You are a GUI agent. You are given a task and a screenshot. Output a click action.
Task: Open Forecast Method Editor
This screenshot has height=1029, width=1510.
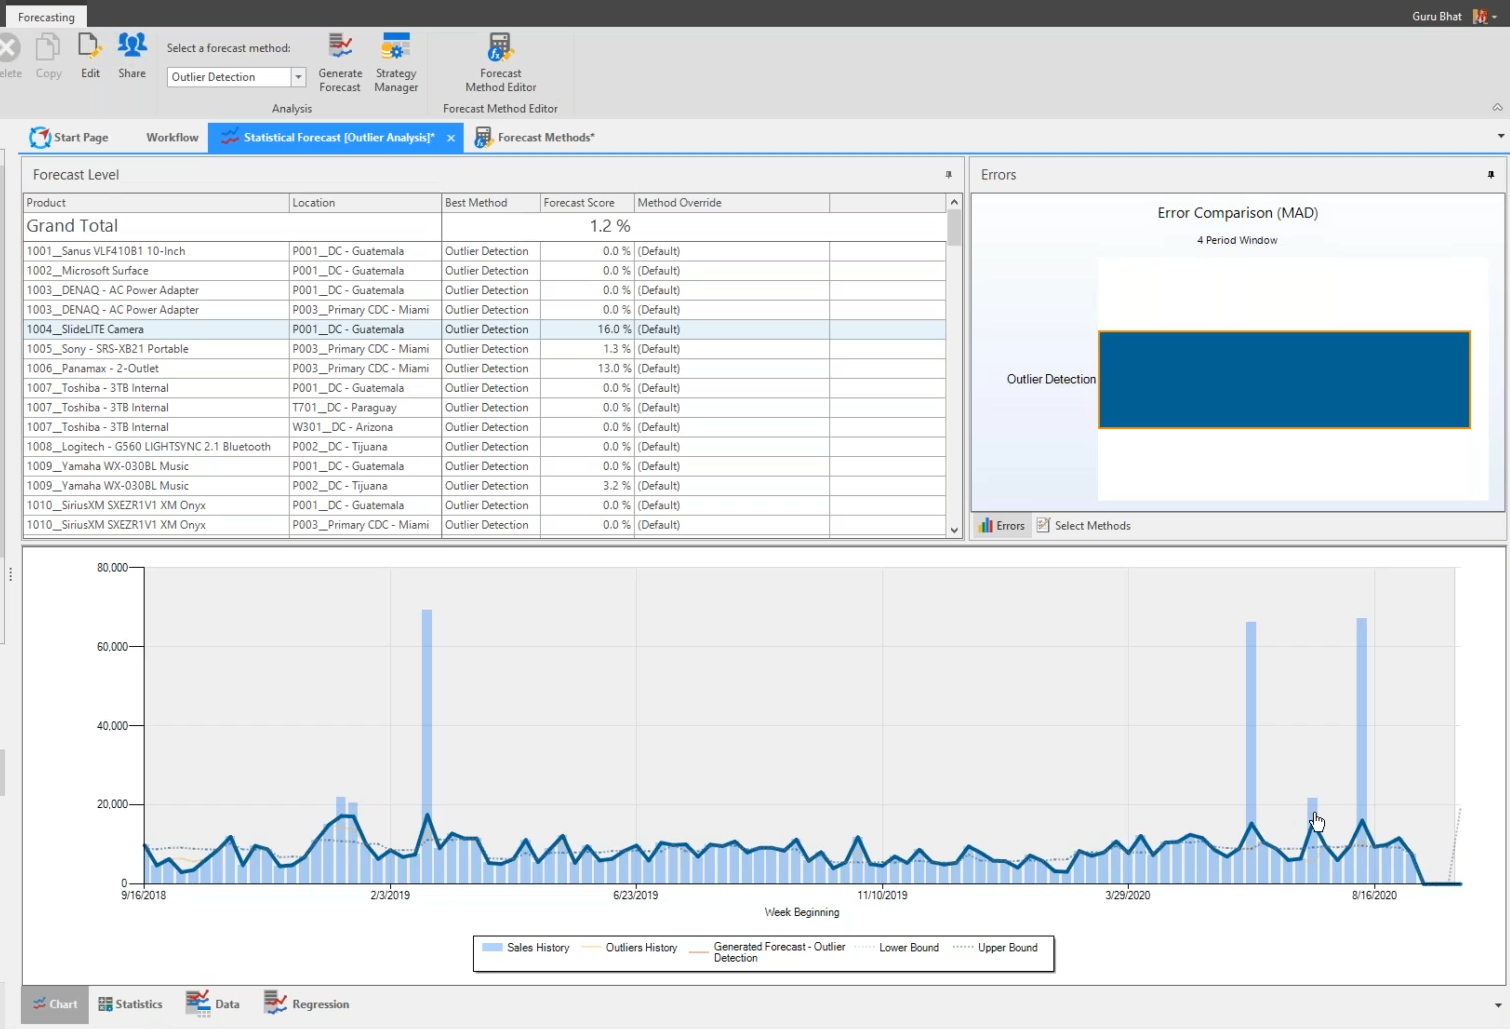coord(500,63)
